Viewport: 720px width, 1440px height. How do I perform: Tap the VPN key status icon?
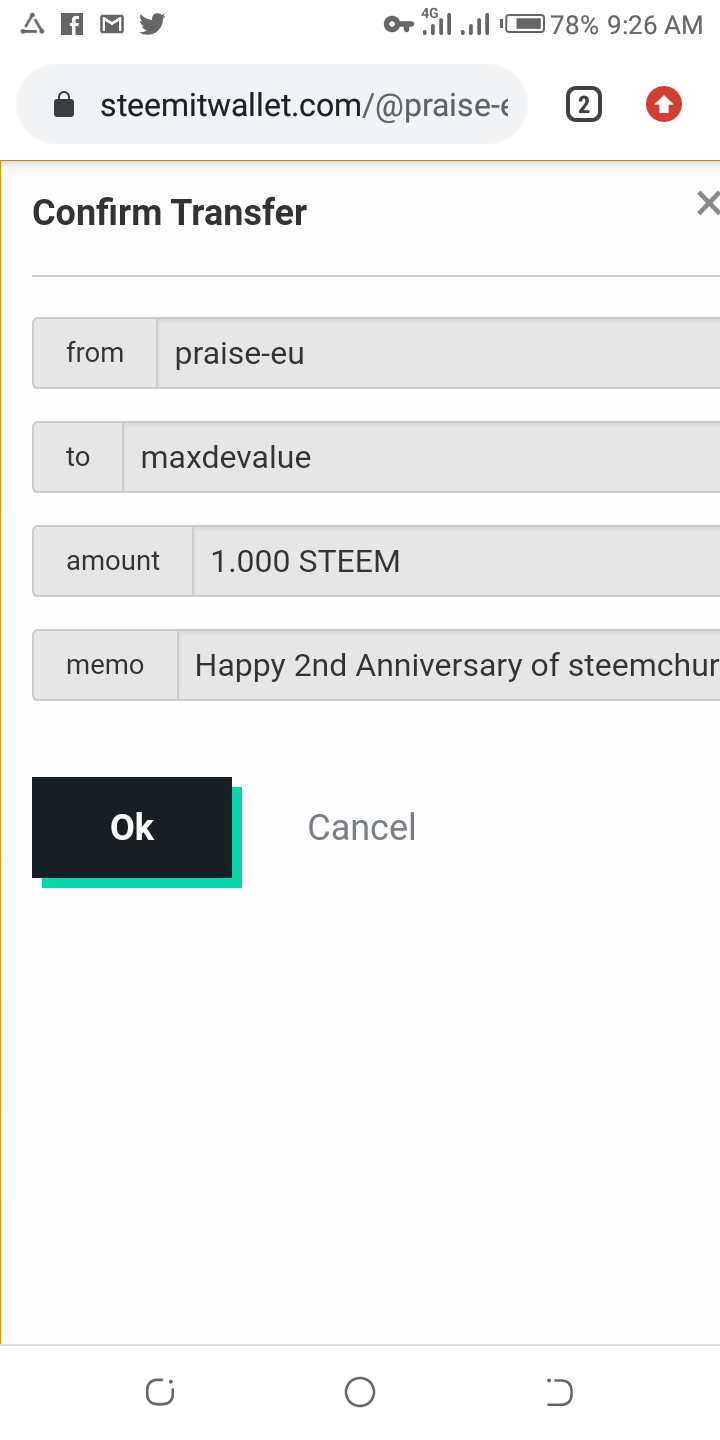[398, 24]
